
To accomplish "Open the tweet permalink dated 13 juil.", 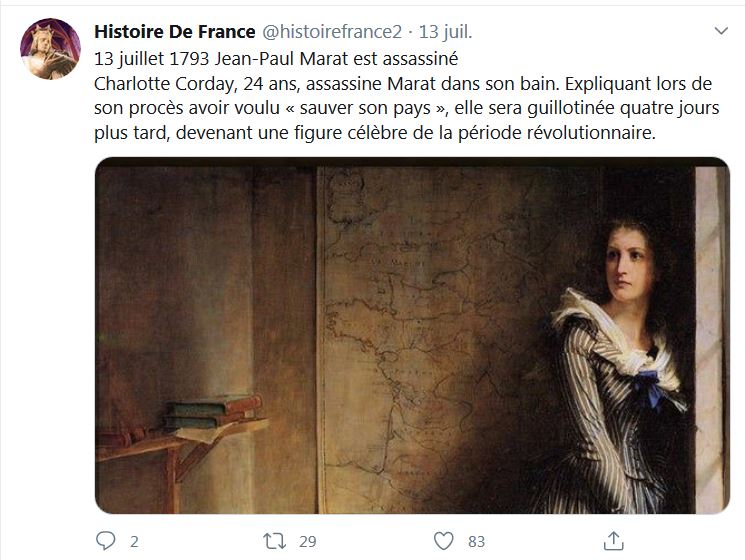I will [x=445, y=32].
